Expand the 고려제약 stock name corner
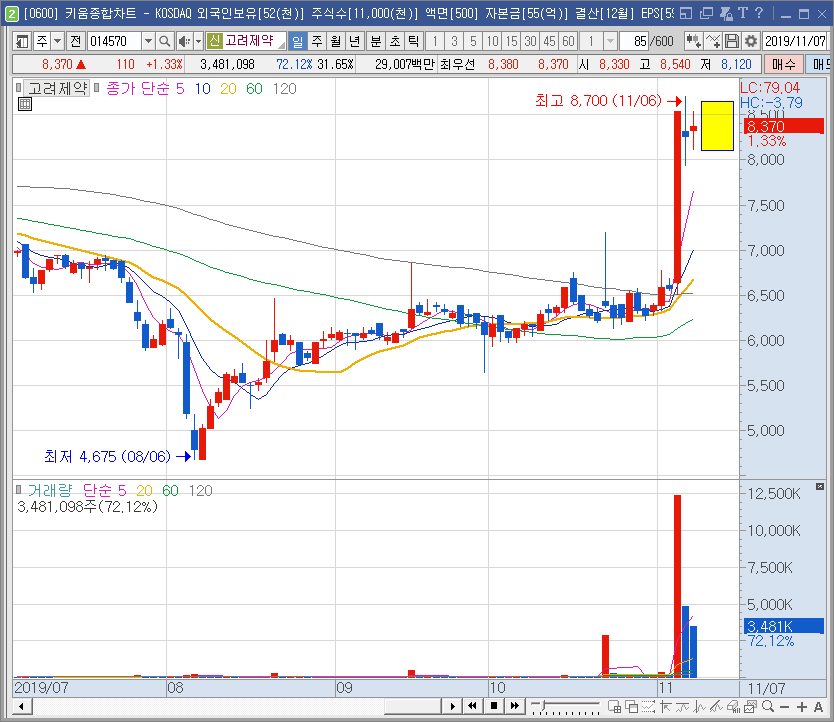 (x=280, y=44)
